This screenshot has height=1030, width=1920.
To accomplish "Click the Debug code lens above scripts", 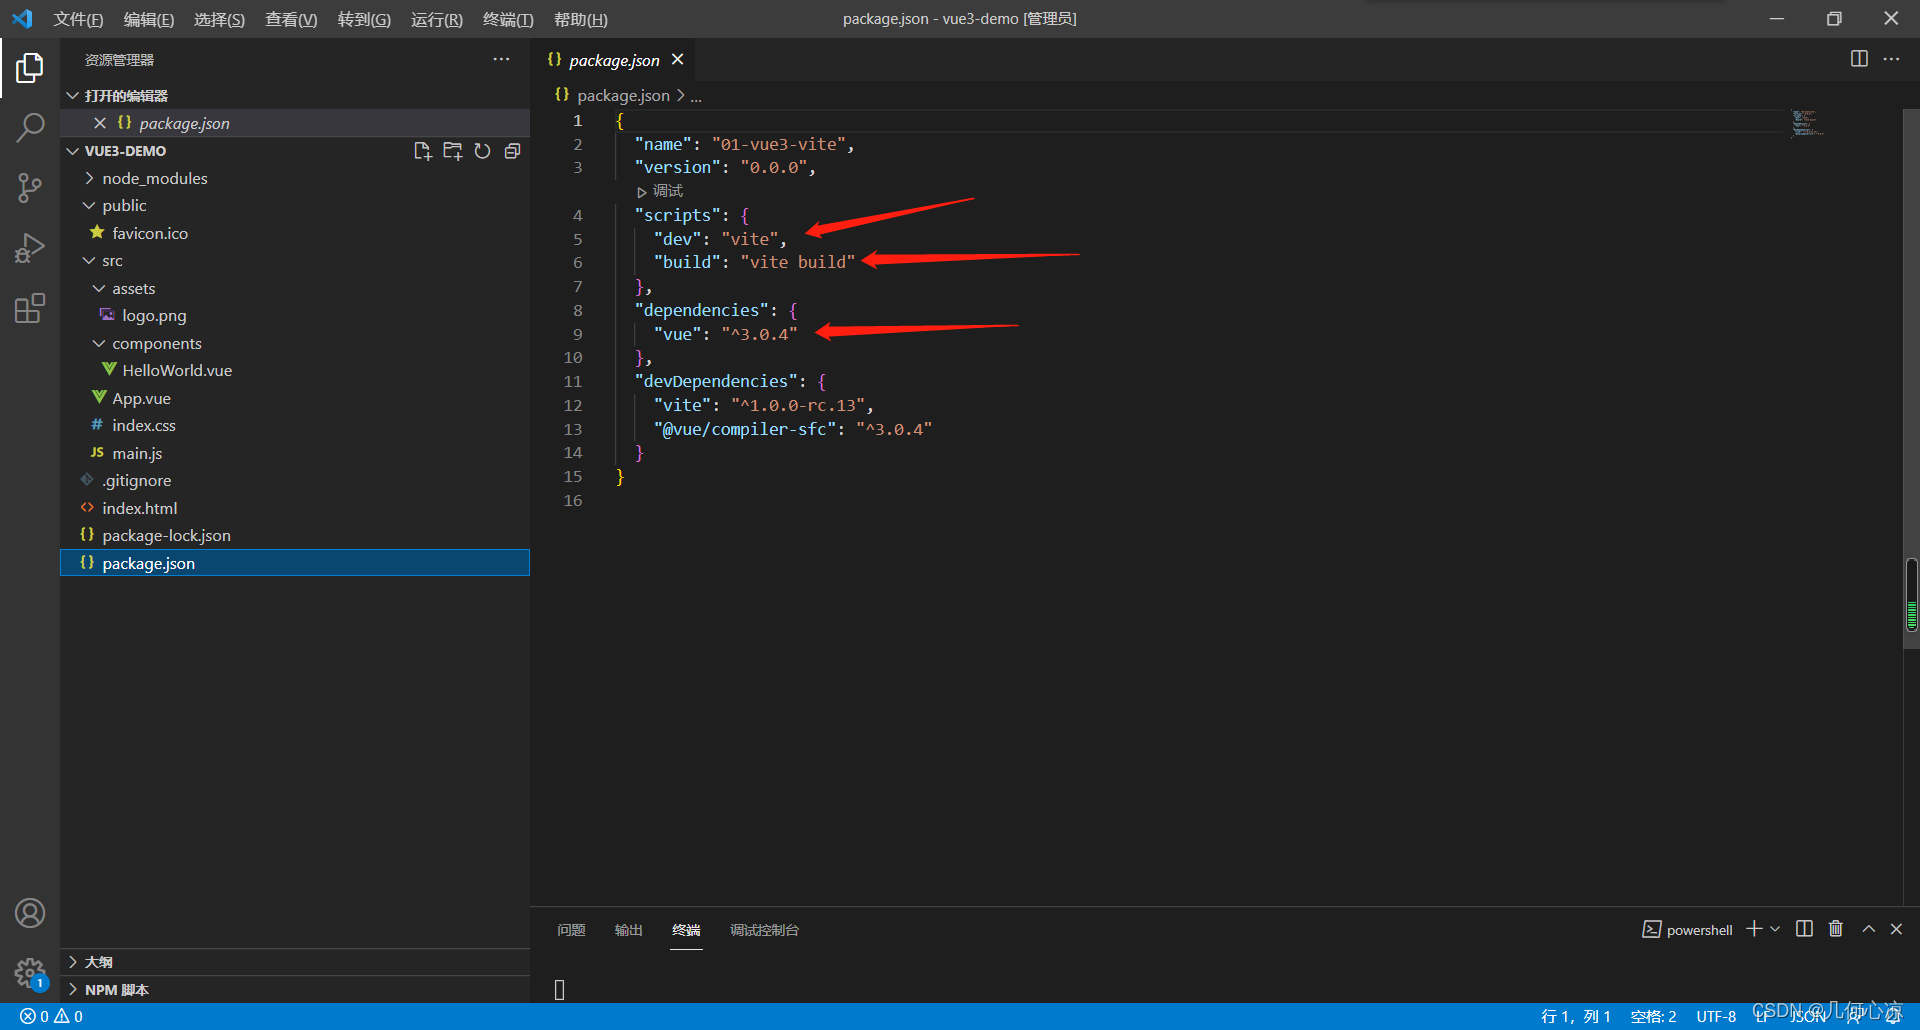I will coord(660,191).
